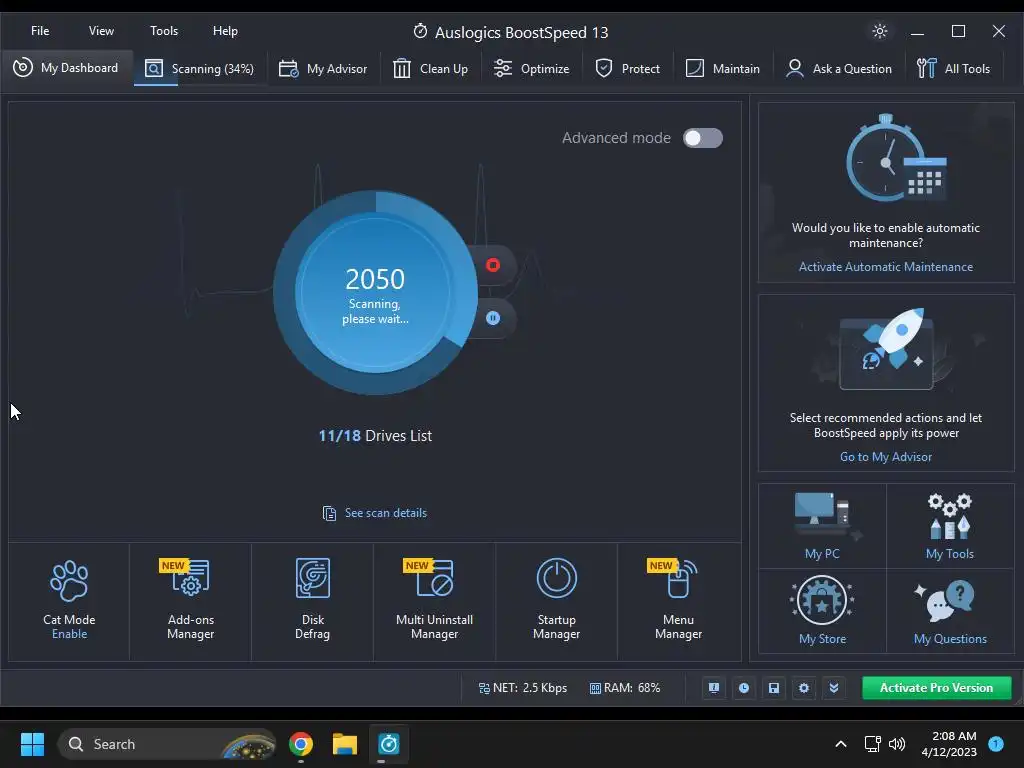This screenshot has height=768, width=1024.
Task: Open Google Chrome from taskbar
Action: pyautogui.click(x=300, y=744)
